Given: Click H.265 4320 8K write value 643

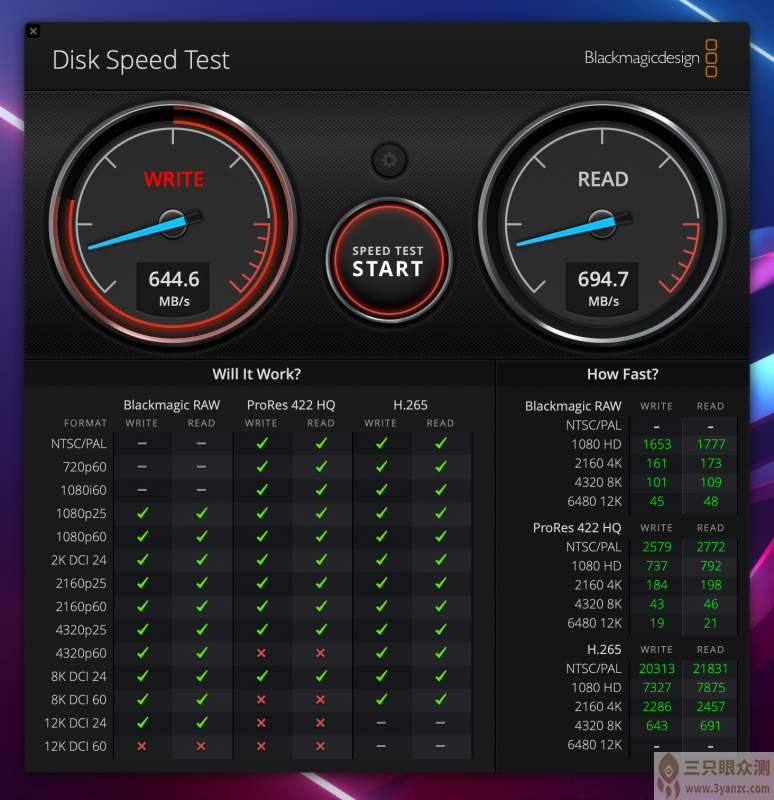Looking at the screenshot, I should tap(657, 726).
